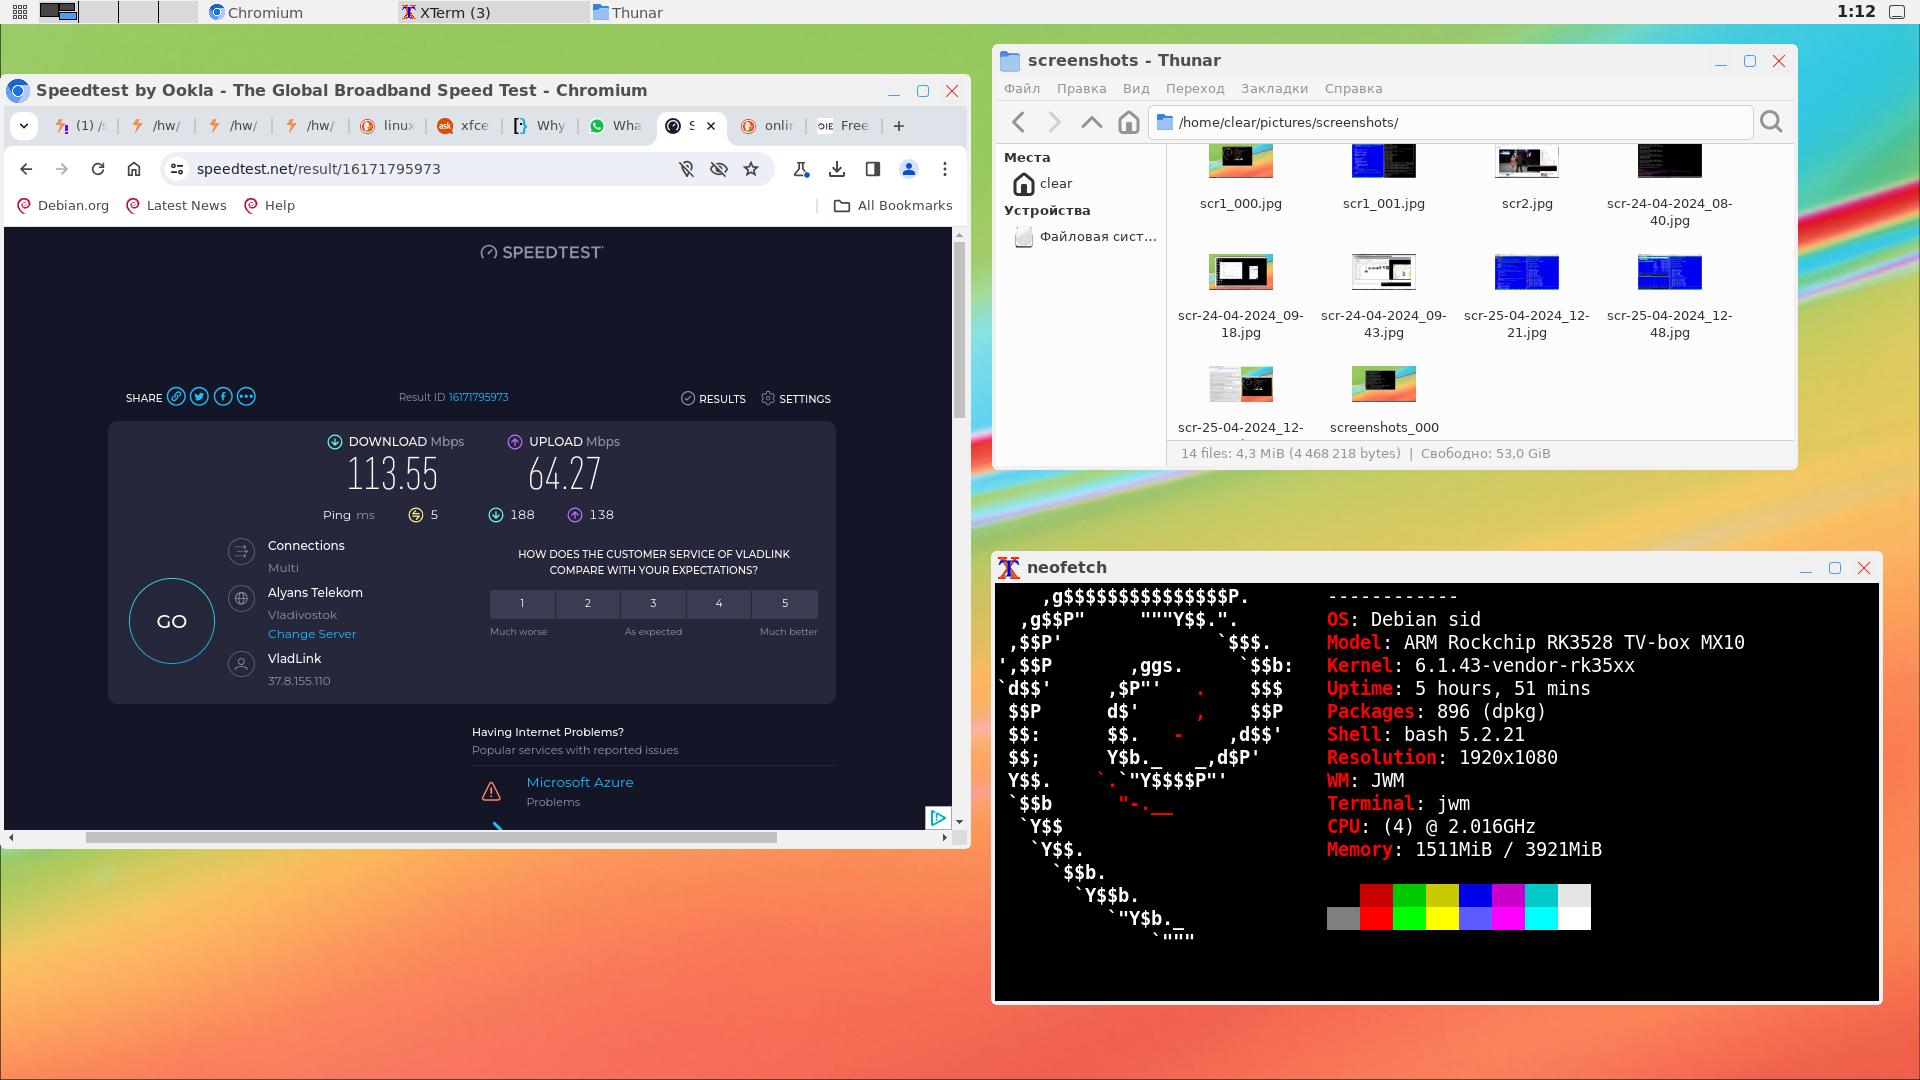The height and width of the screenshot is (1080, 1920).
Task: Click the Chromium reload page icon
Action: [x=98, y=169]
